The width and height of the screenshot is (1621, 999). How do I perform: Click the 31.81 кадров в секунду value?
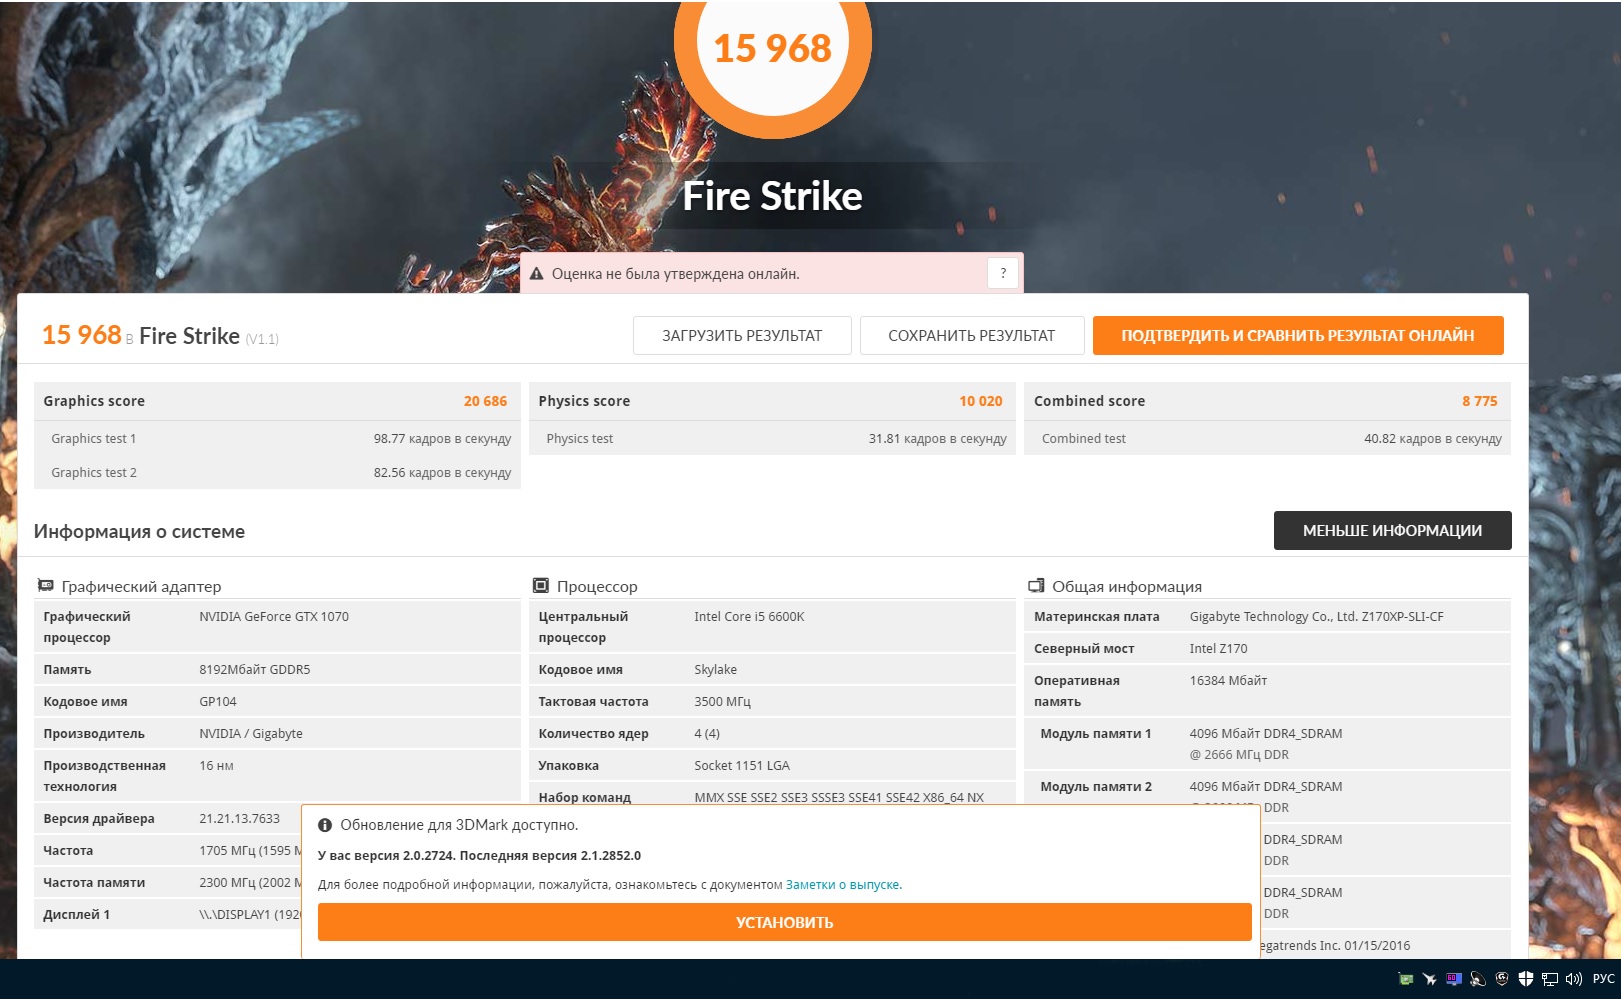[938, 438]
